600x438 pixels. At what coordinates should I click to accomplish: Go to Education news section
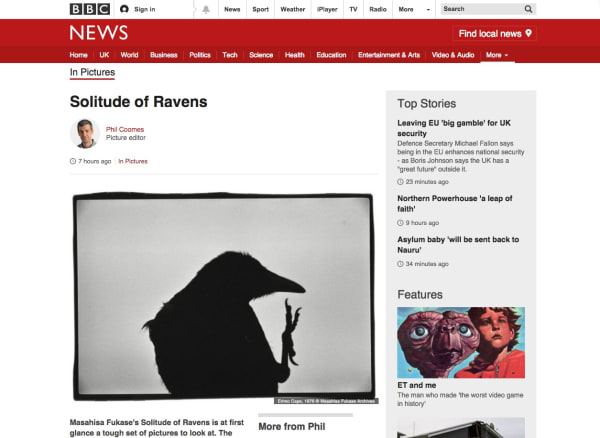pyautogui.click(x=331, y=55)
